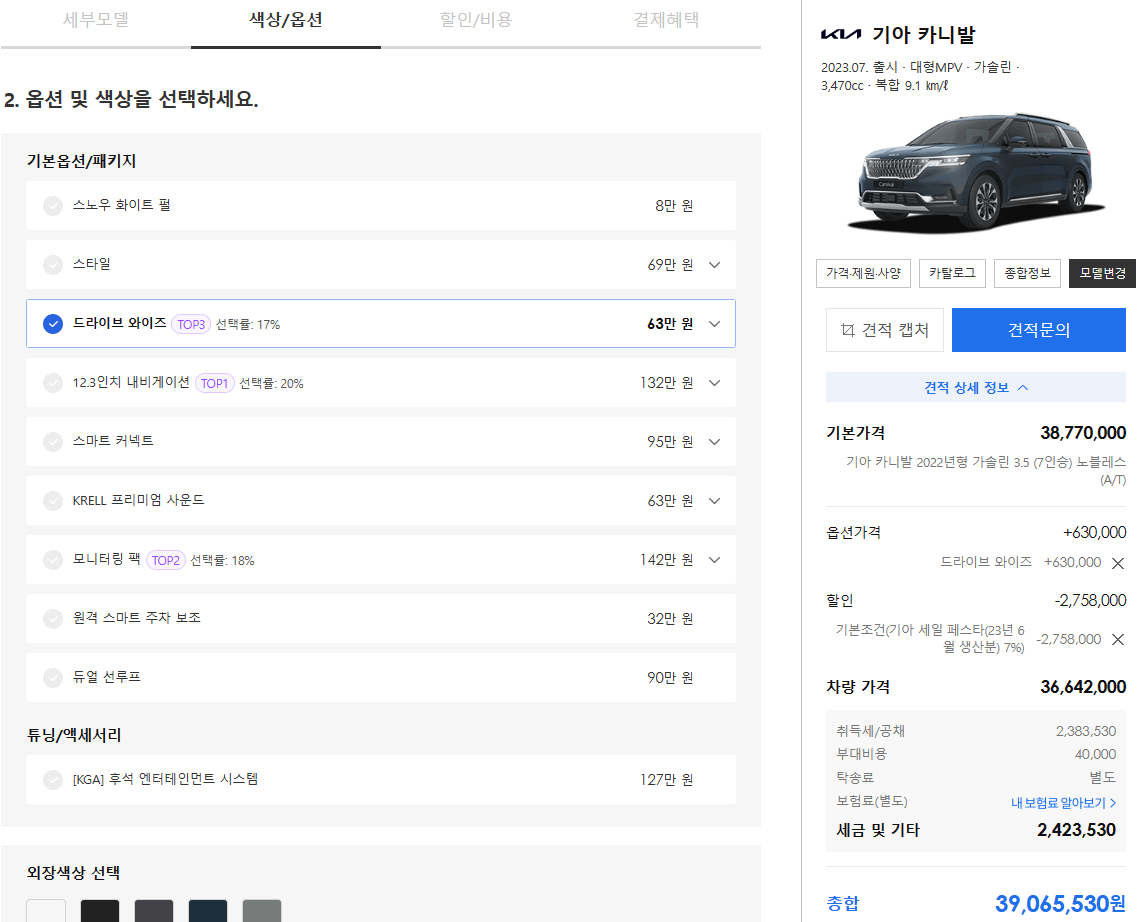Image resolution: width=1140 pixels, height=922 pixels.
Task: Expand 드라이브 와이즈 details chevron
Action: coord(715,324)
